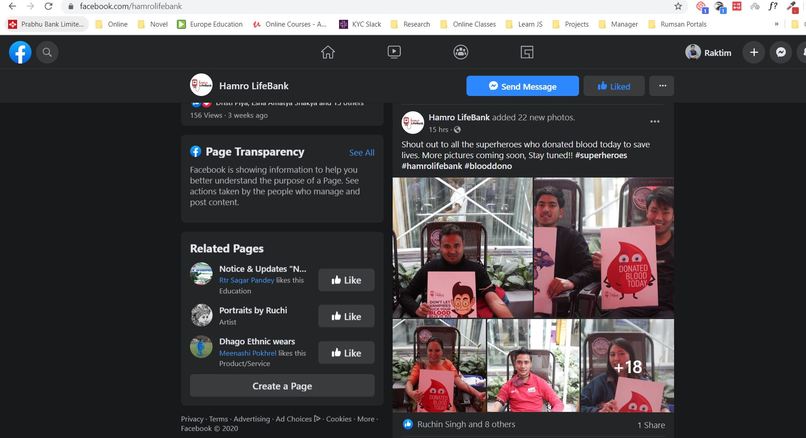Open the Research bookmarks folder
806x438 pixels.
coord(410,24)
